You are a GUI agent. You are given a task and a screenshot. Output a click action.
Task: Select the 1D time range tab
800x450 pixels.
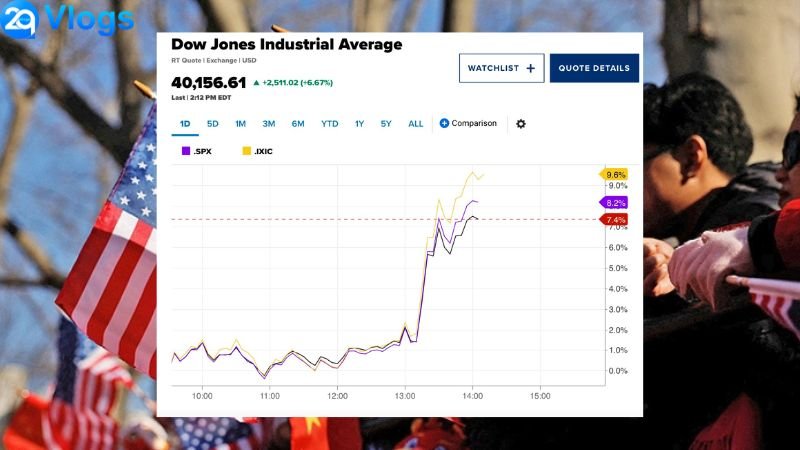[x=185, y=123]
